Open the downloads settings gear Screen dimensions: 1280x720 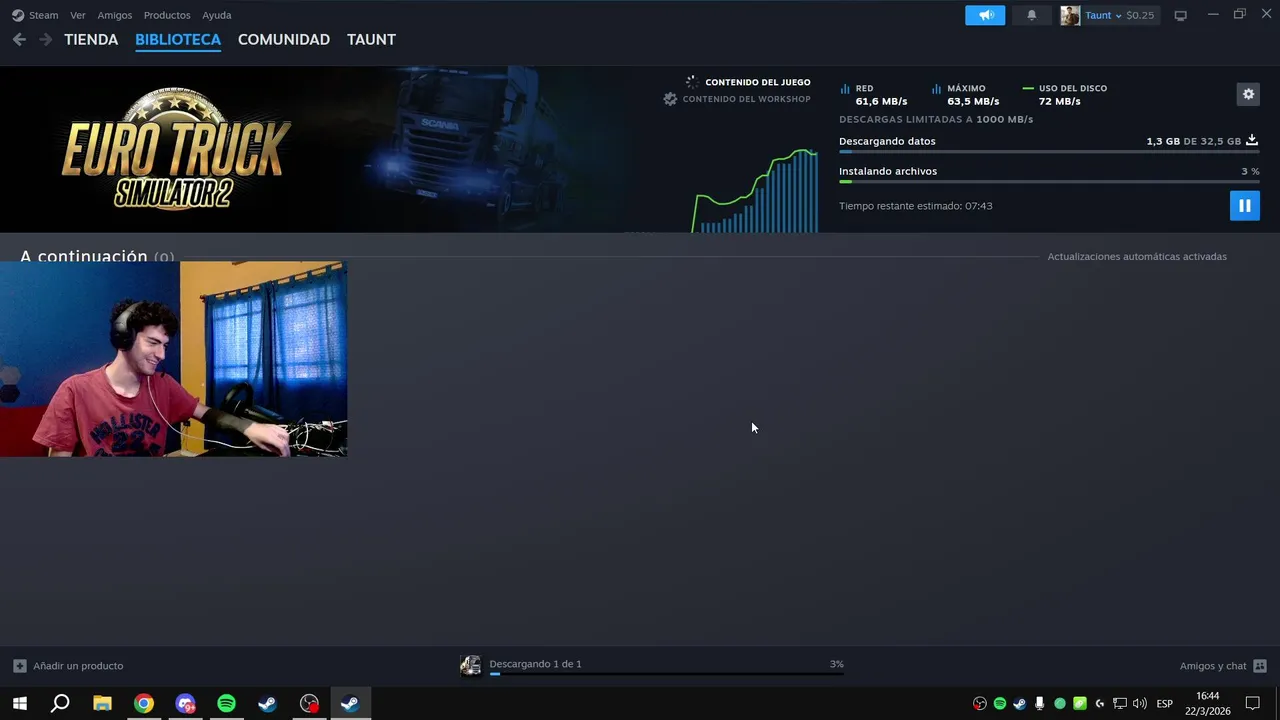click(x=1248, y=94)
